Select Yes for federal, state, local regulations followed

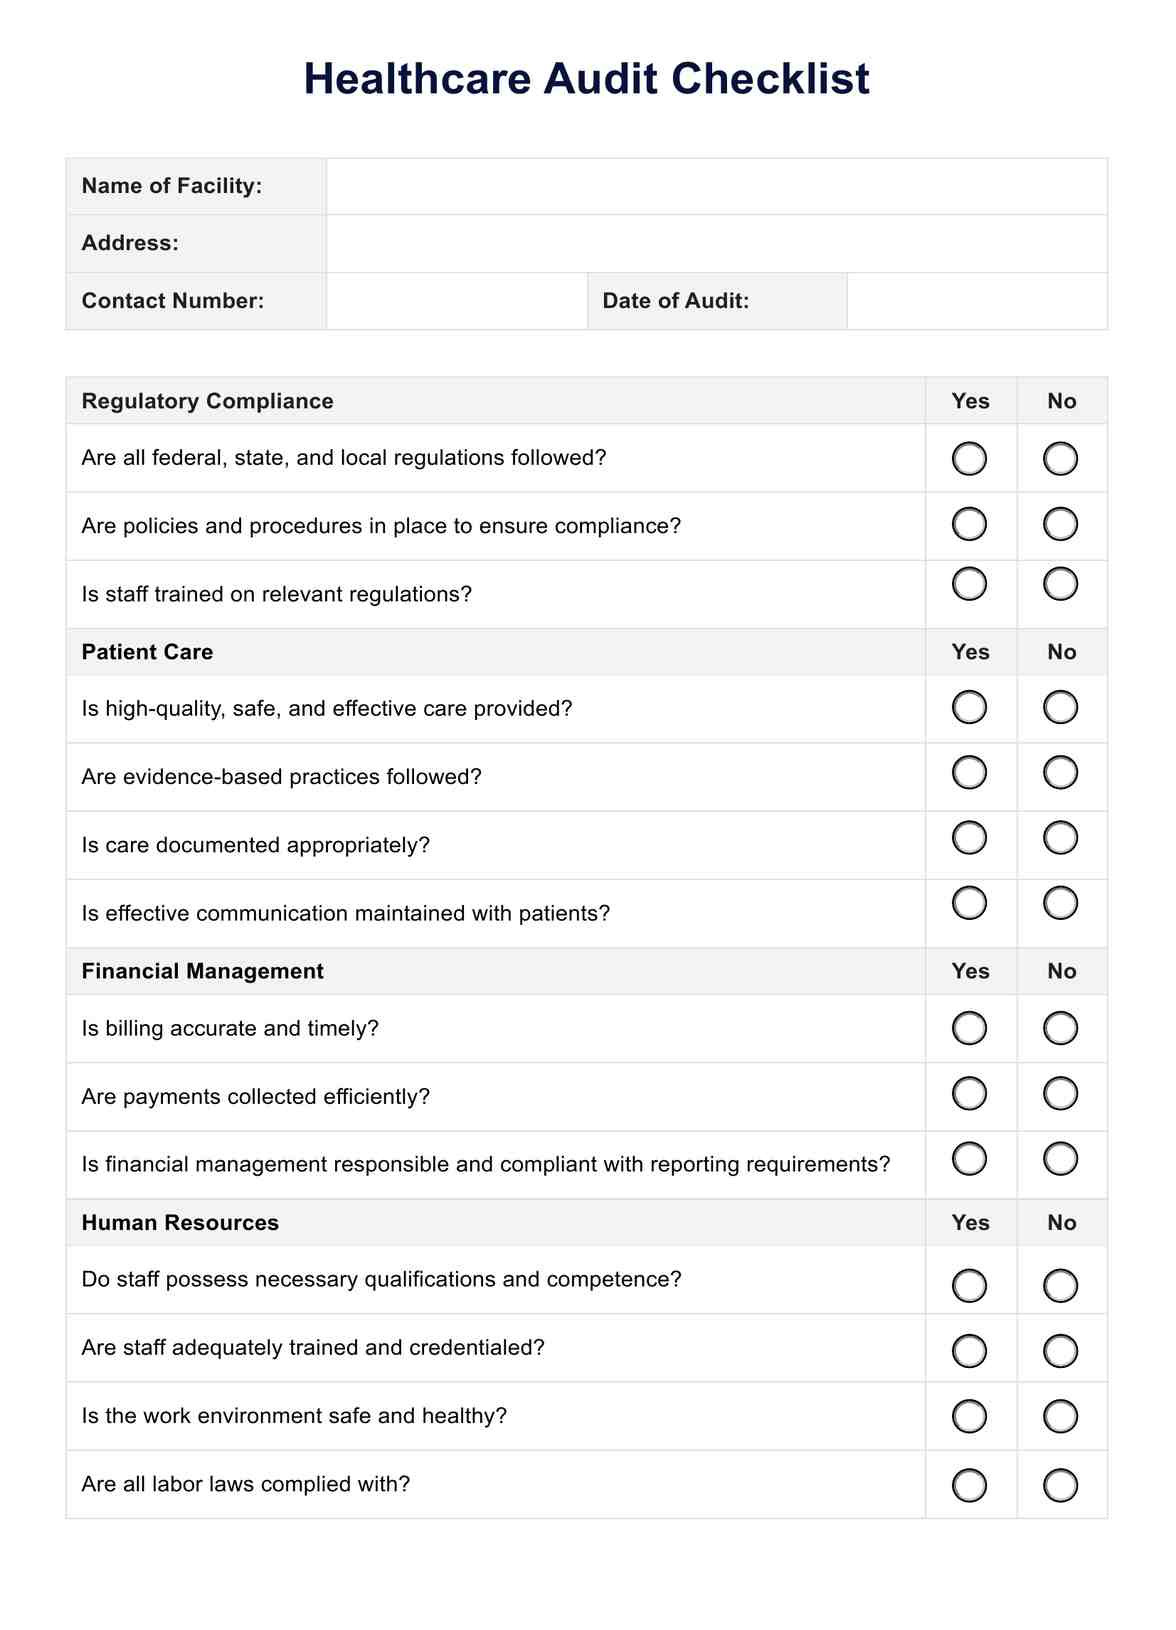(x=969, y=459)
